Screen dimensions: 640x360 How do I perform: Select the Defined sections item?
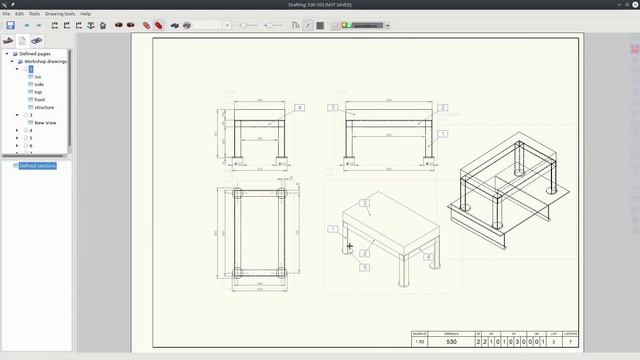[38, 166]
